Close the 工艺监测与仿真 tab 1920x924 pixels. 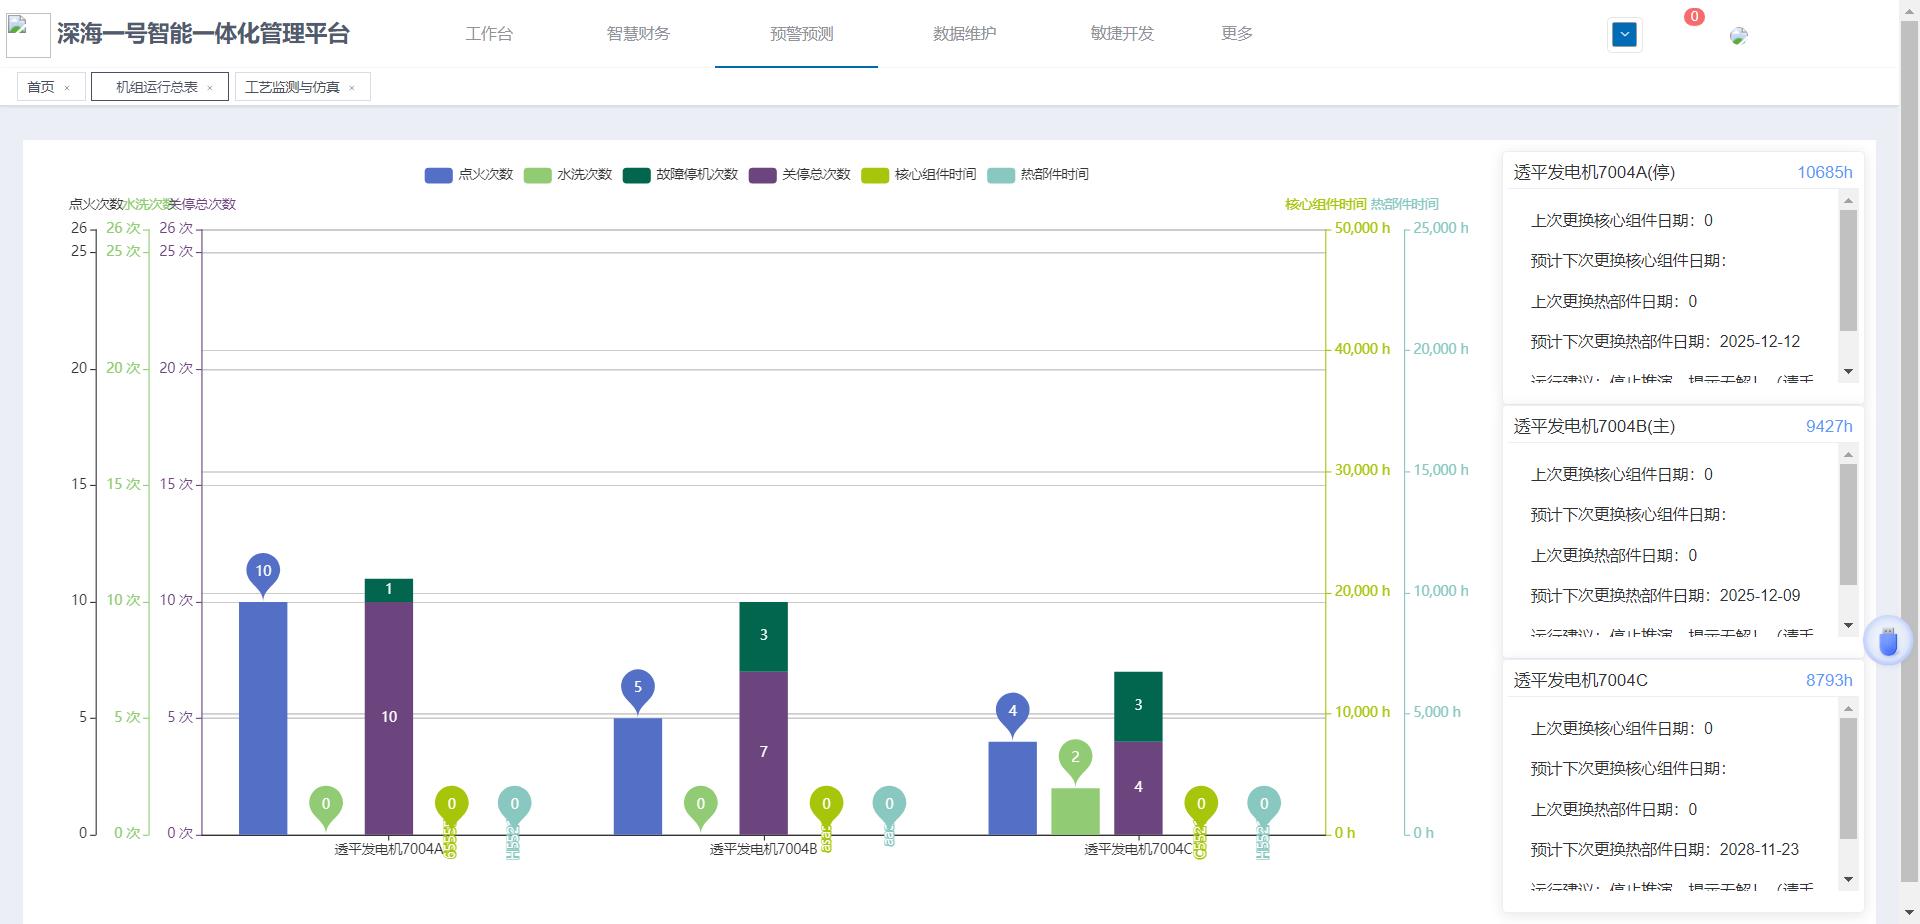tap(352, 88)
